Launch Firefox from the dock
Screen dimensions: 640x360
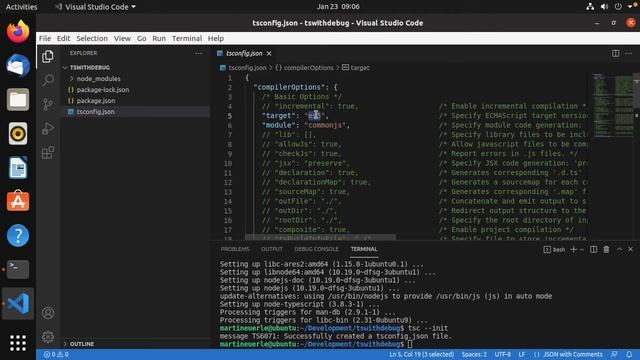pos(18,31)
